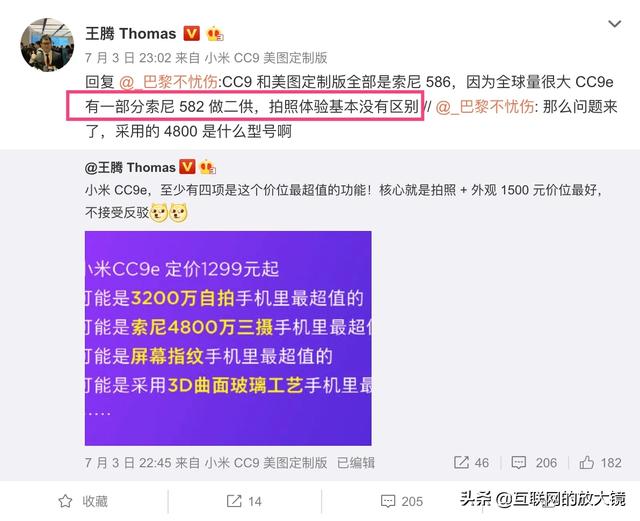Click the orange V verification badge beside the top username

pos(191,33)
